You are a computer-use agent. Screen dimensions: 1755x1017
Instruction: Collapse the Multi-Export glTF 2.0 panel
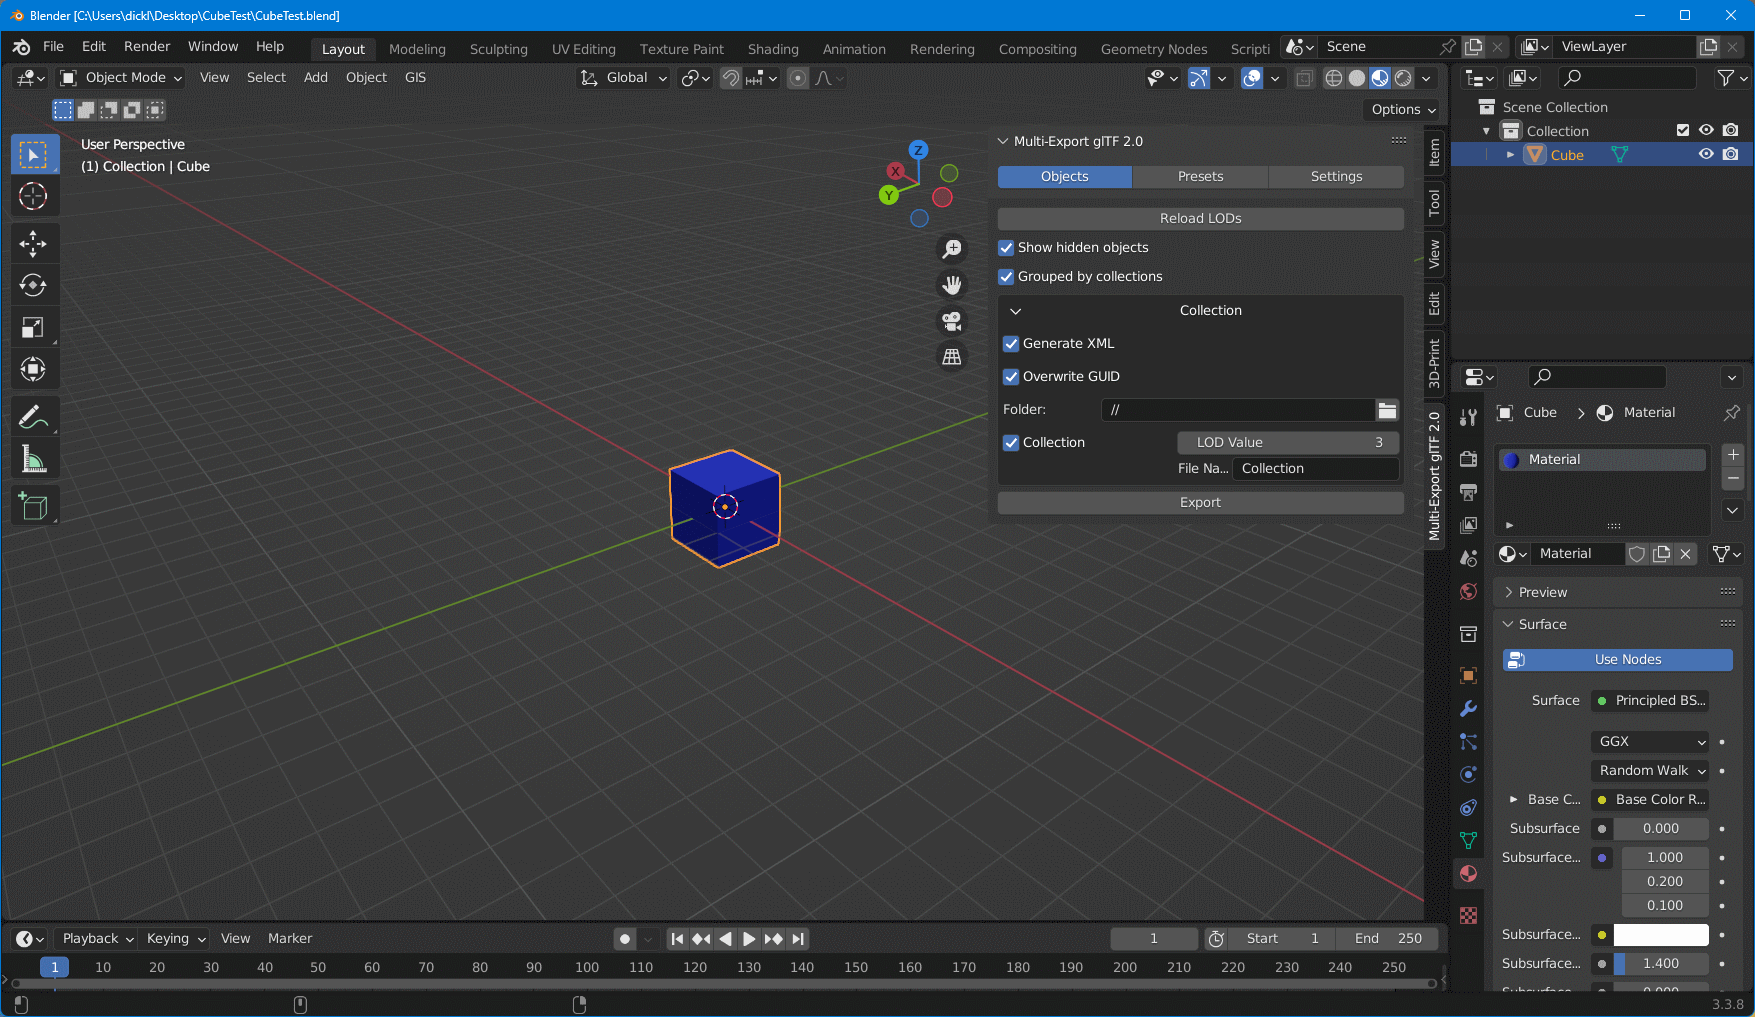(1003, 142)
